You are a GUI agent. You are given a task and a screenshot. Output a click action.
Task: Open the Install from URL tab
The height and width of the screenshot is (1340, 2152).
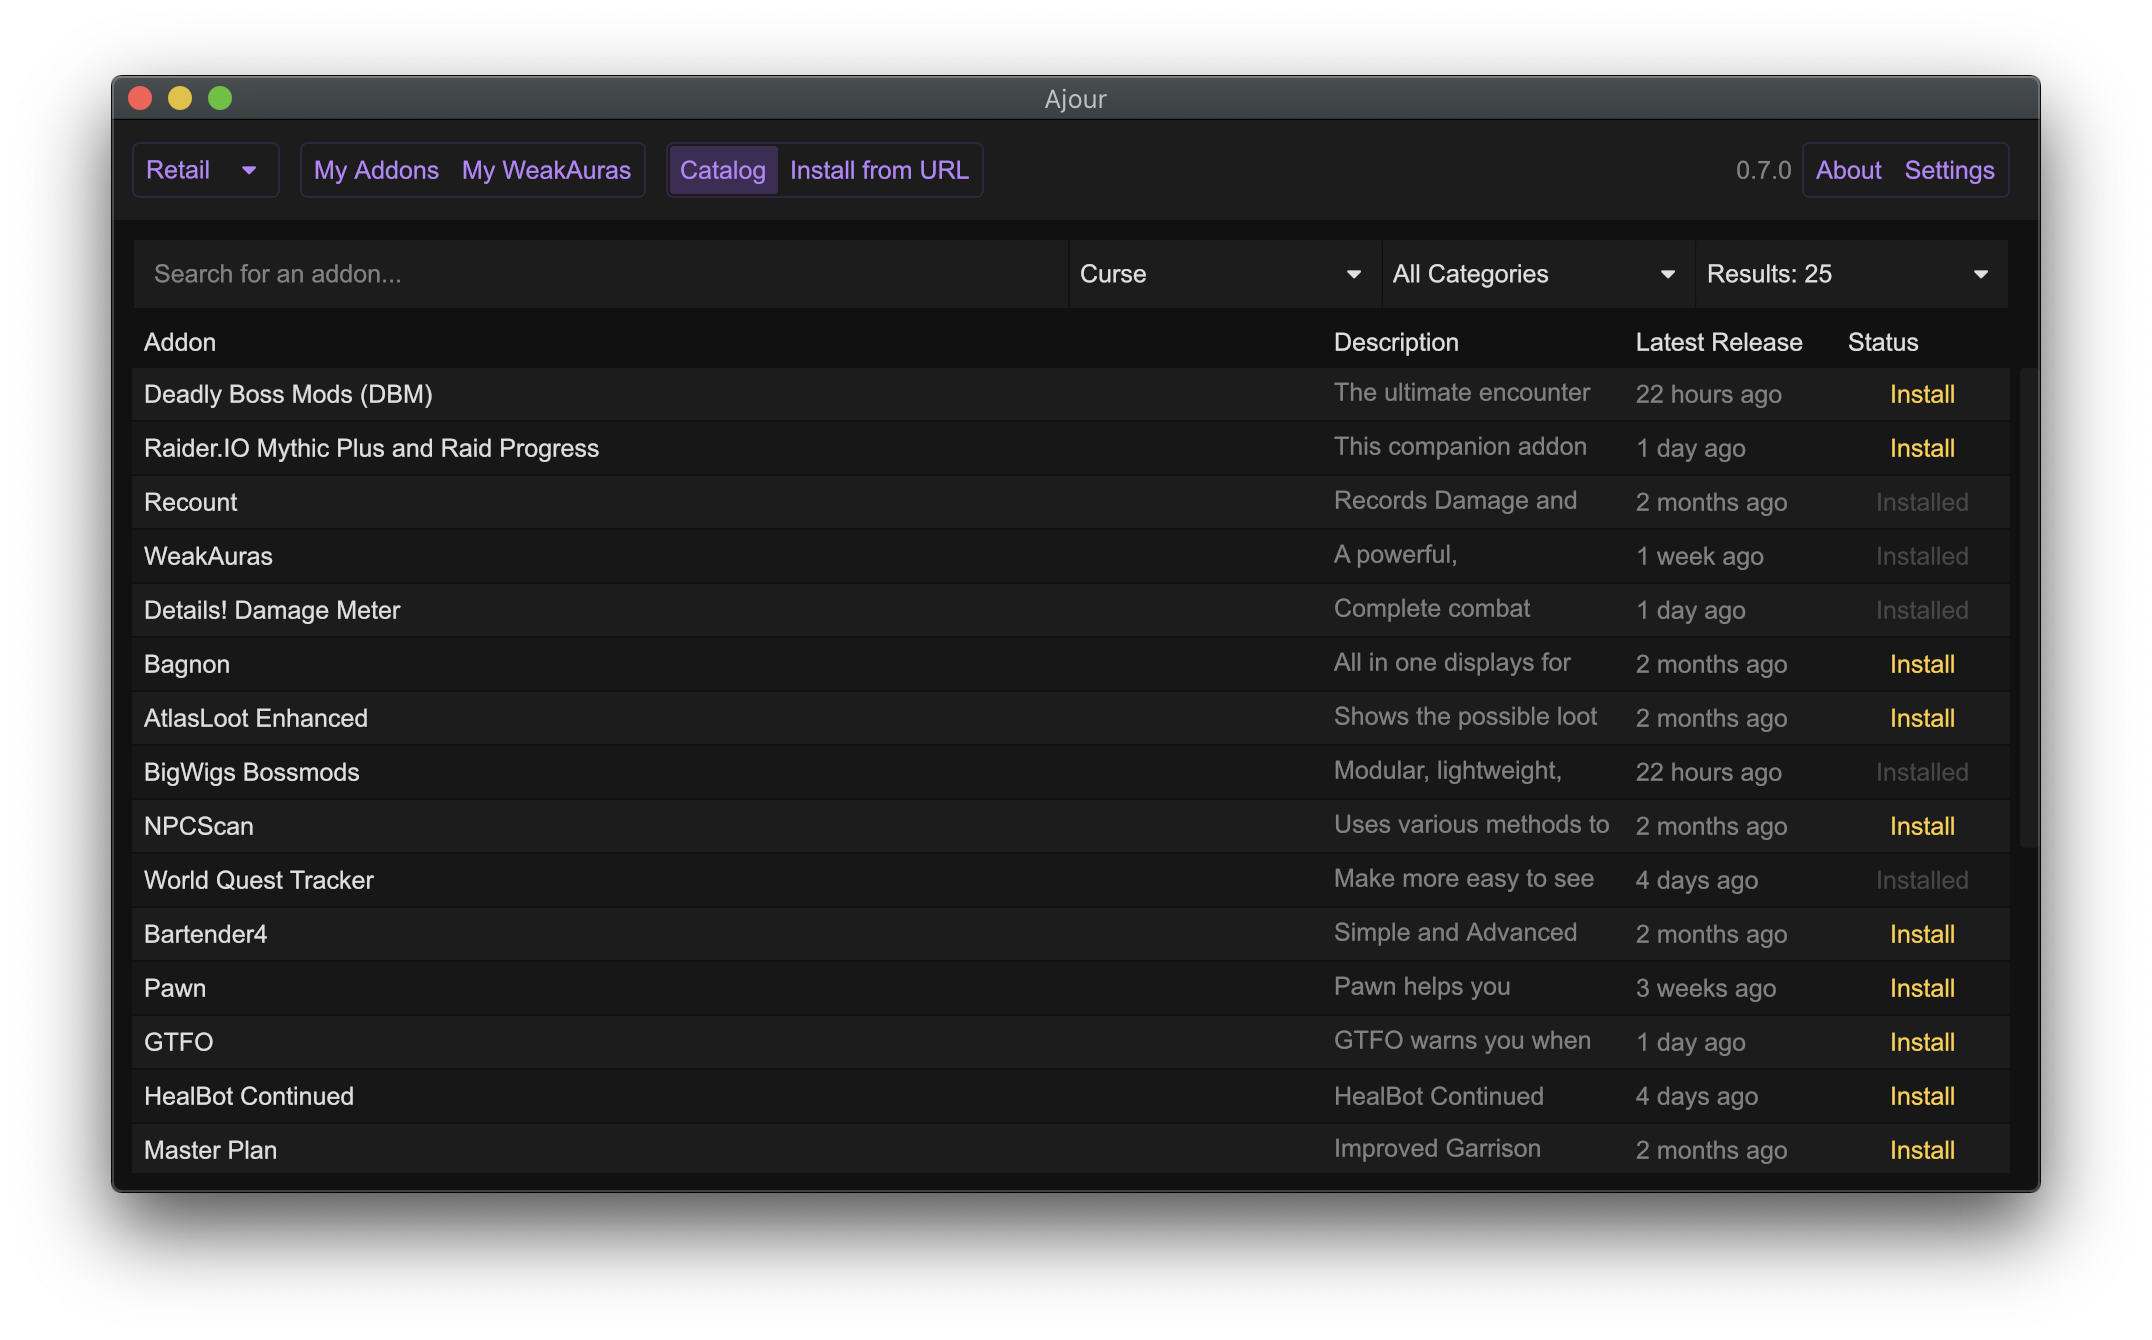tap(879, 170)
